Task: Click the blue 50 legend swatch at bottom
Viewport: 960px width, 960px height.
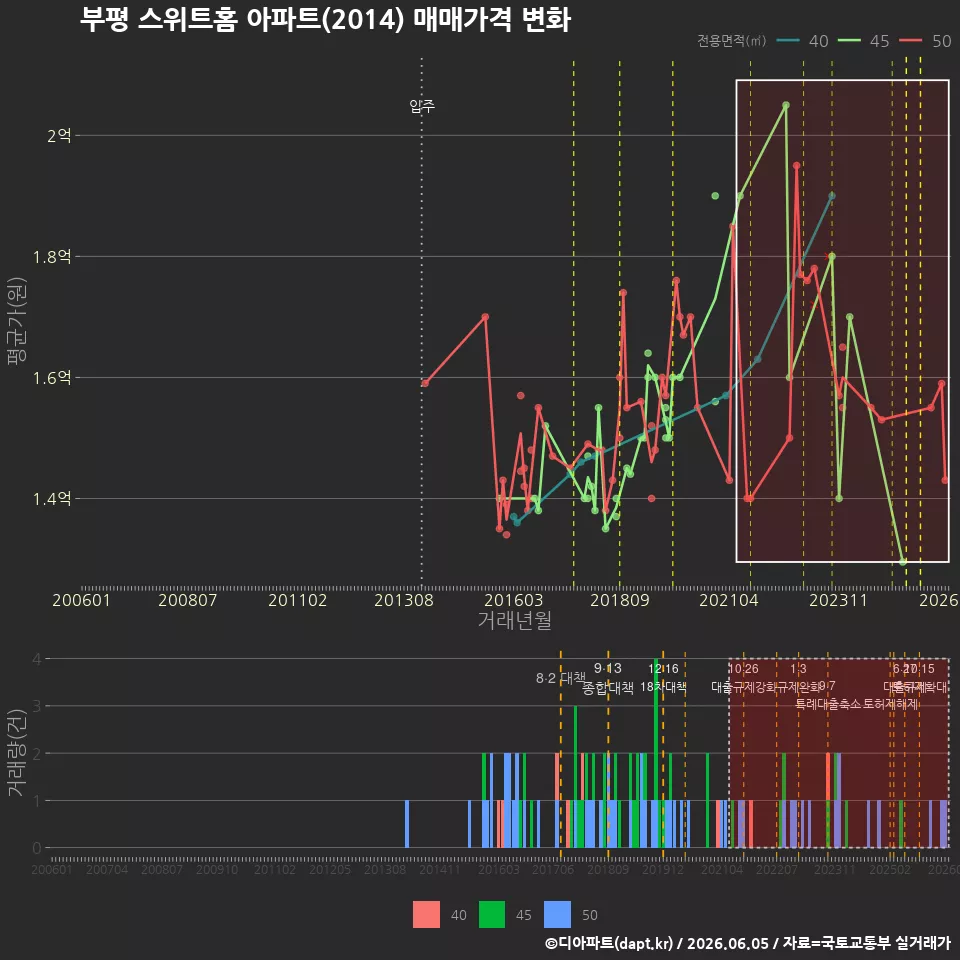Action: click(x=557, y=915)
